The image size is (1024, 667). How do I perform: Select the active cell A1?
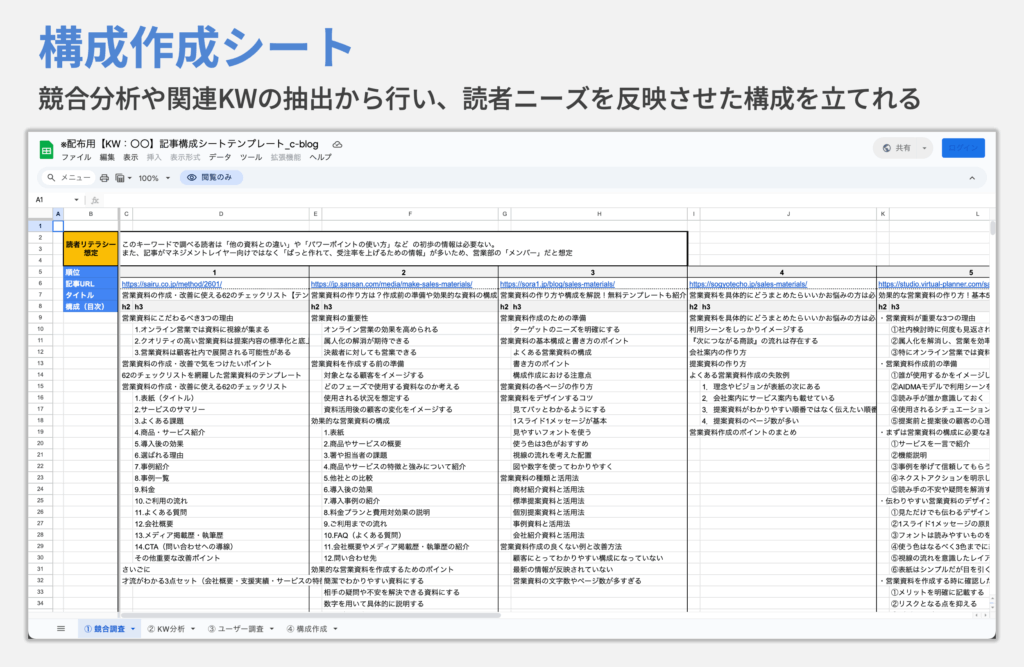58,226
